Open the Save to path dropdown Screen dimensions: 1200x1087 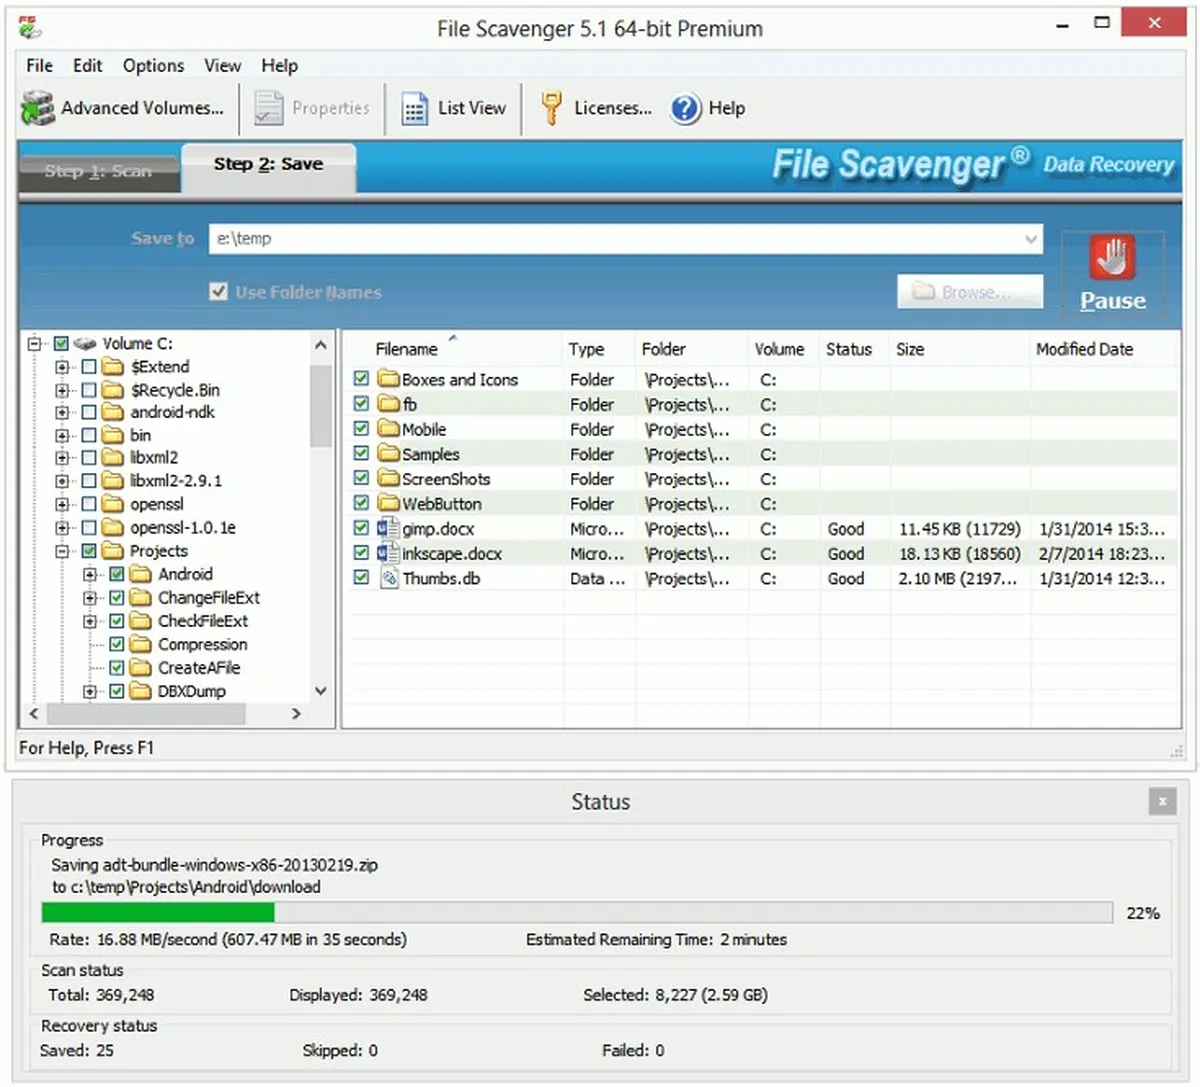[1030, 239]
